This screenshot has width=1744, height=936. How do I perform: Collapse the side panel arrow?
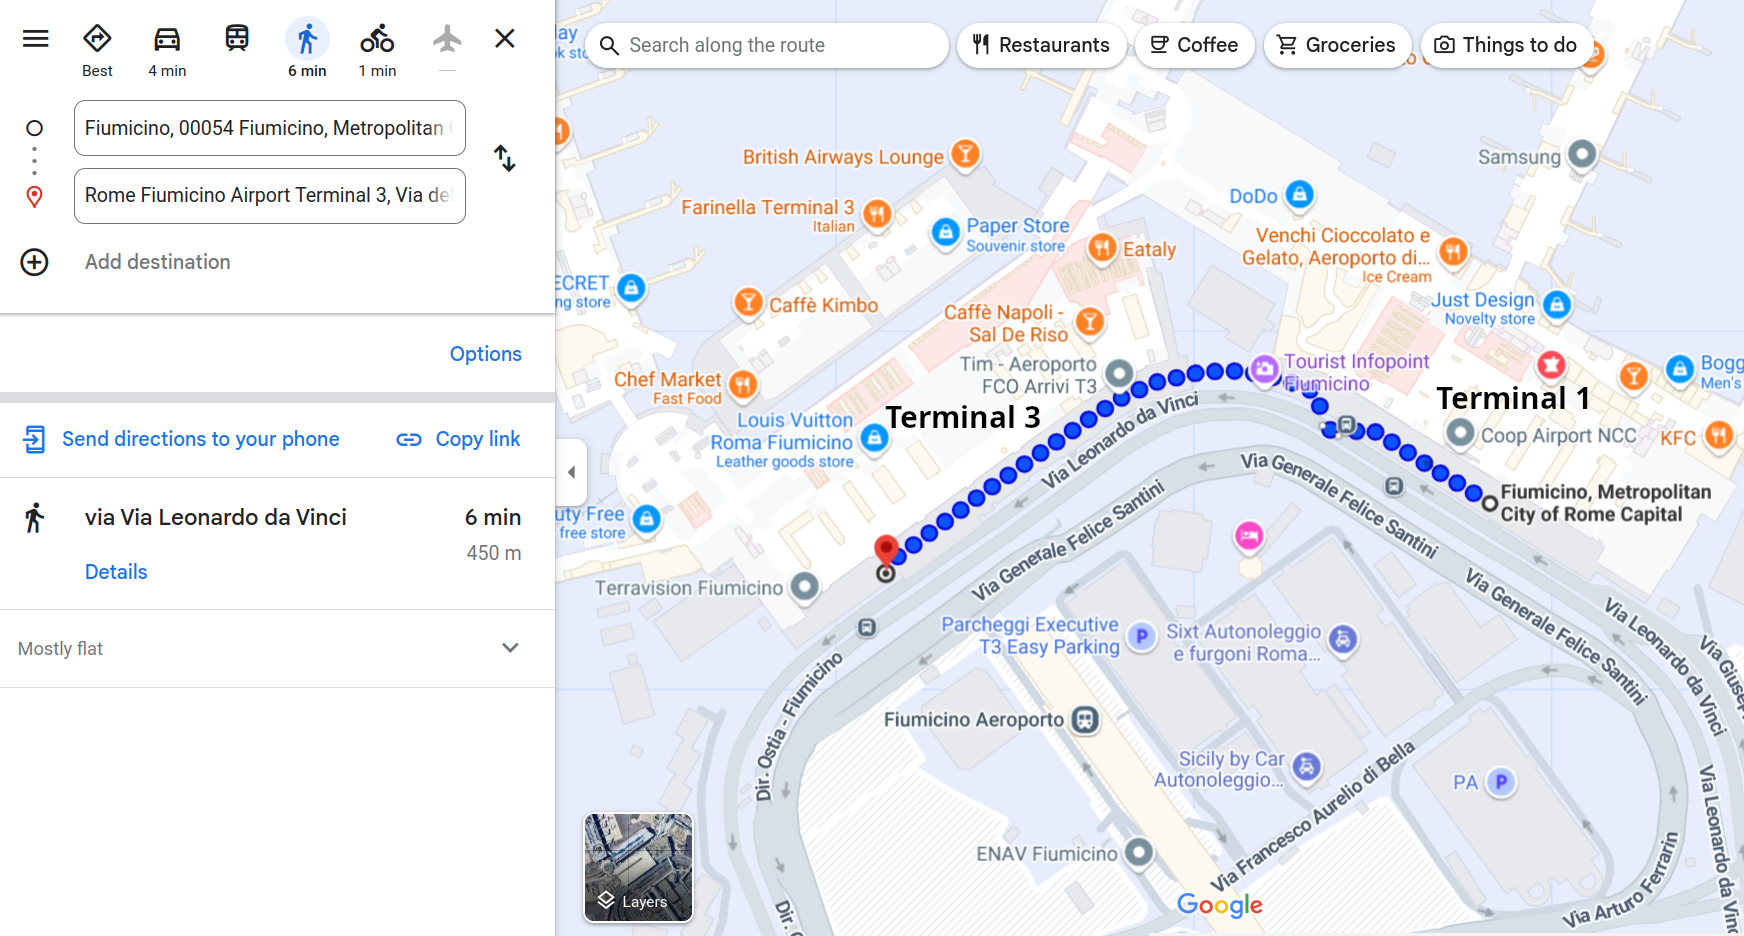(571, 472)
